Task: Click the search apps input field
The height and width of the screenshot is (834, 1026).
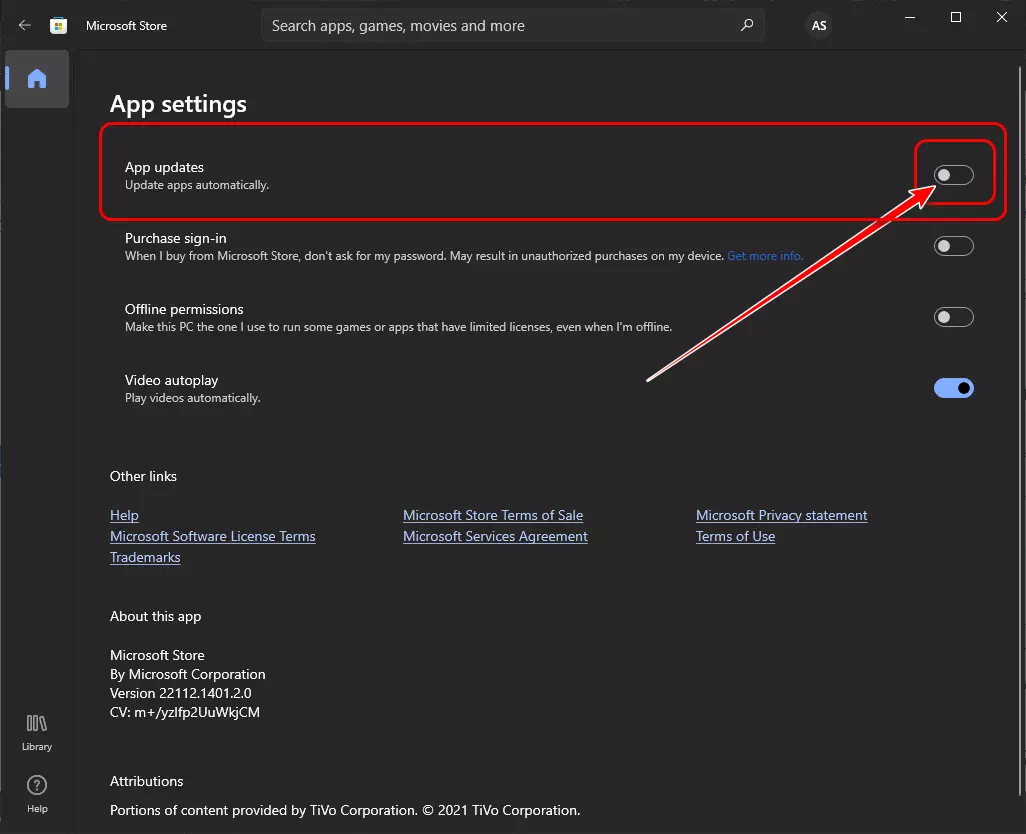Action: pos(512,26)
